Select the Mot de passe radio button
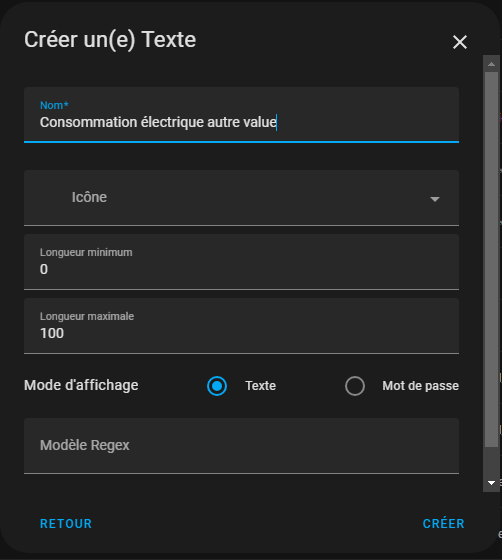502x560 pixels. [x=355, y=386]
